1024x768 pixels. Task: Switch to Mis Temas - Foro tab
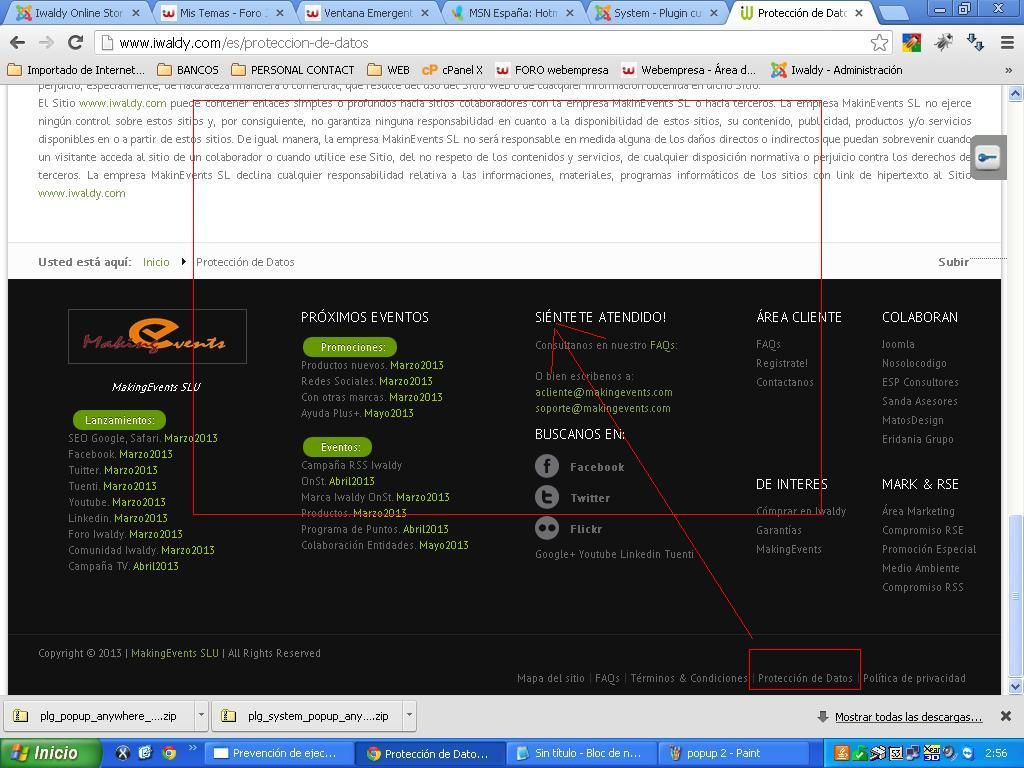click(x=222, y=12)
